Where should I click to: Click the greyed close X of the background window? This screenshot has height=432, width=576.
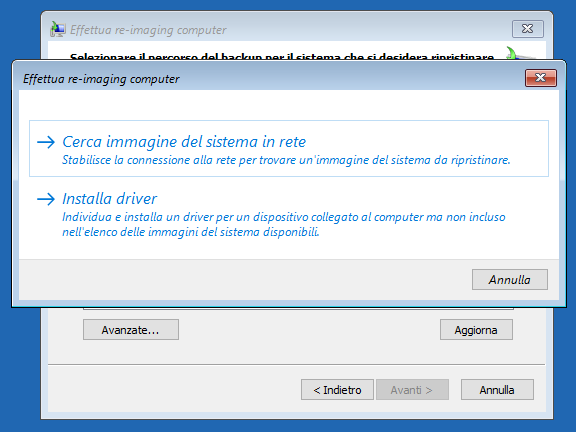528,29
